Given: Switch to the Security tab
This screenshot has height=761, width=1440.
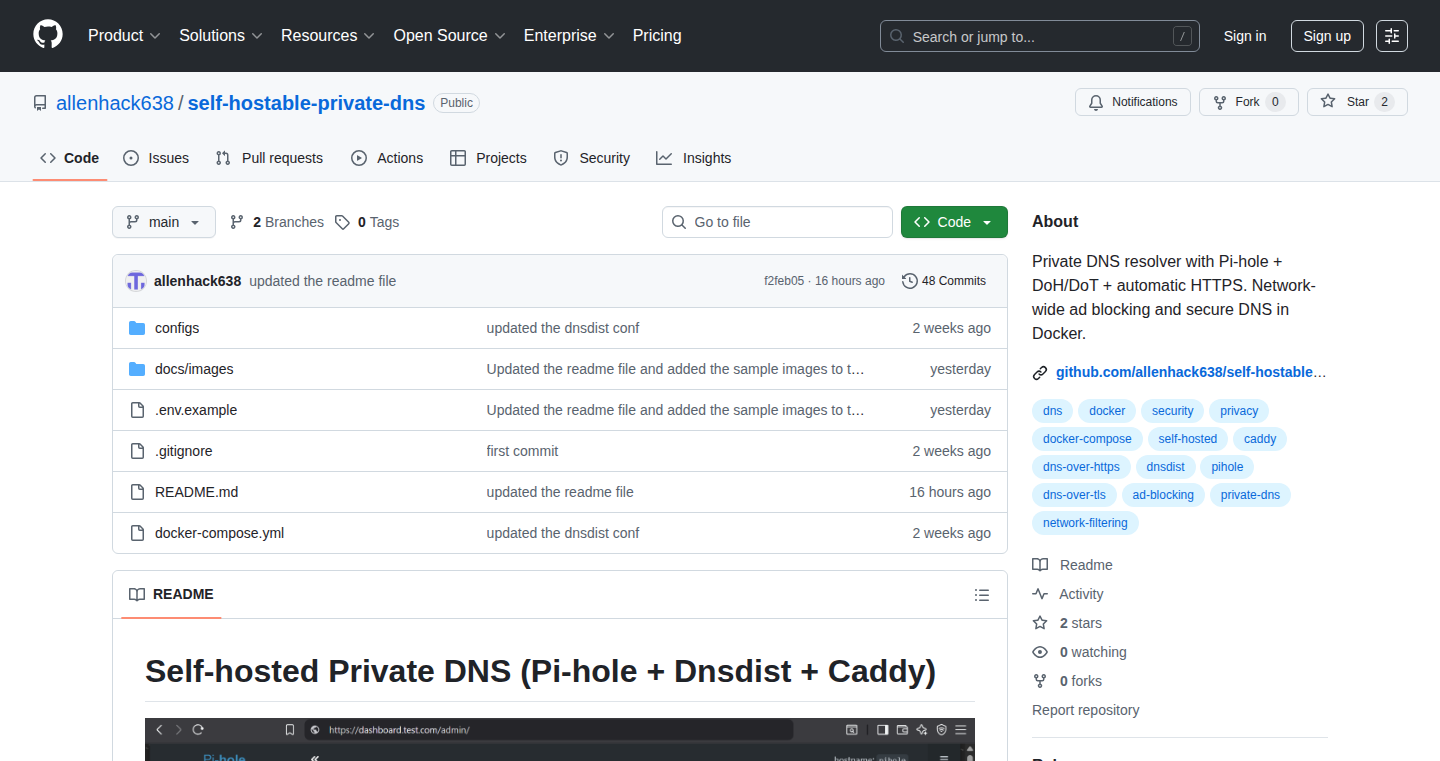Looking at the screenshot, I should pyautogui.click(x=591, y=158).
